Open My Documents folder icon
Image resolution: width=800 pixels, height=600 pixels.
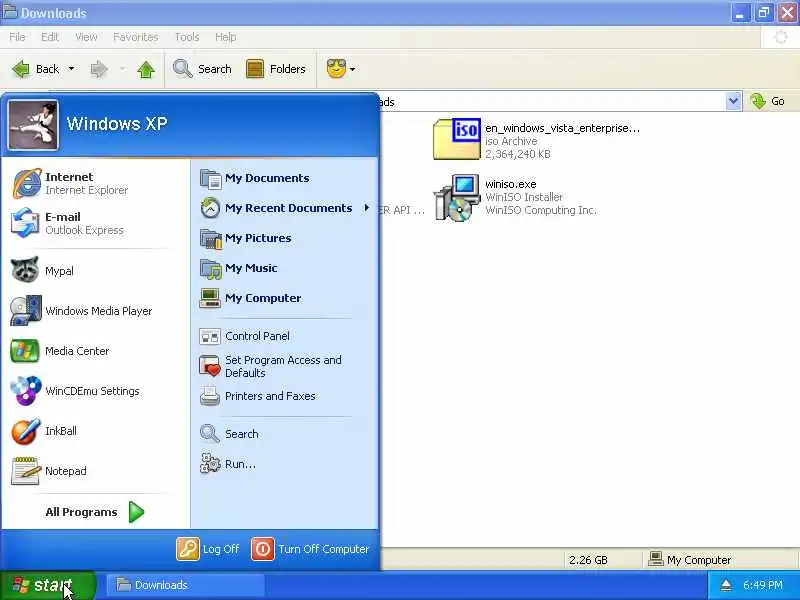click(210, 178)
